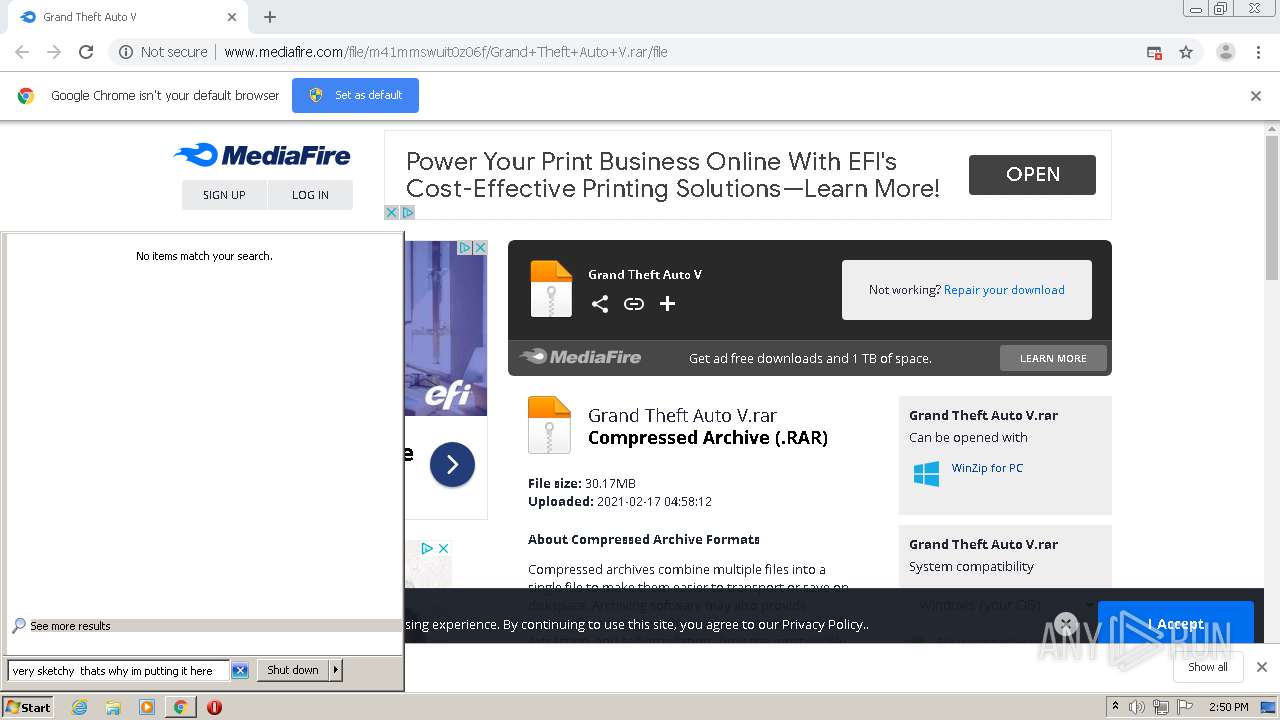Viewport: 1280px width, 720px height.
Task: Open a new tab with plus button
Action: click(x=269, y=17)
